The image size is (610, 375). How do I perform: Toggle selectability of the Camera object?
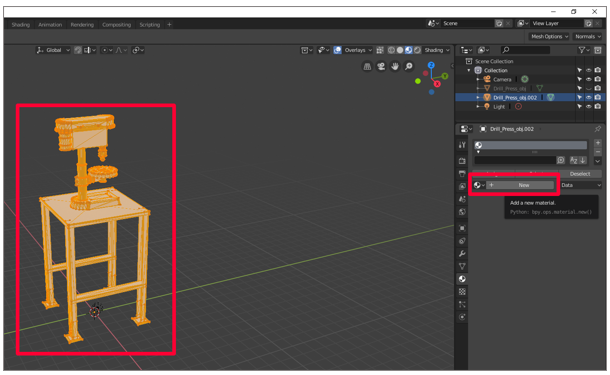pos(580,79)
